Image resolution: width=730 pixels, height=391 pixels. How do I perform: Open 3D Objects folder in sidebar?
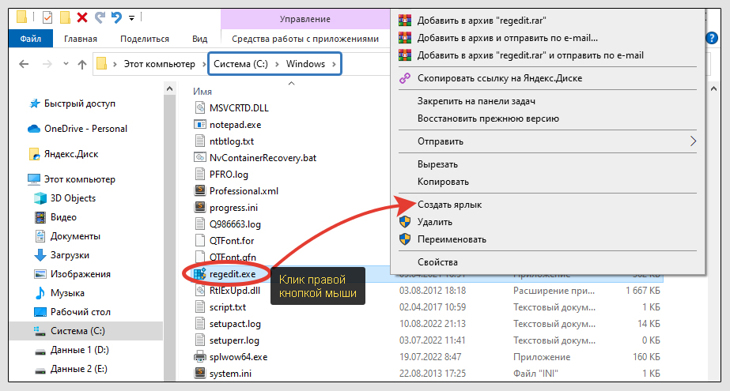point(73,198)
